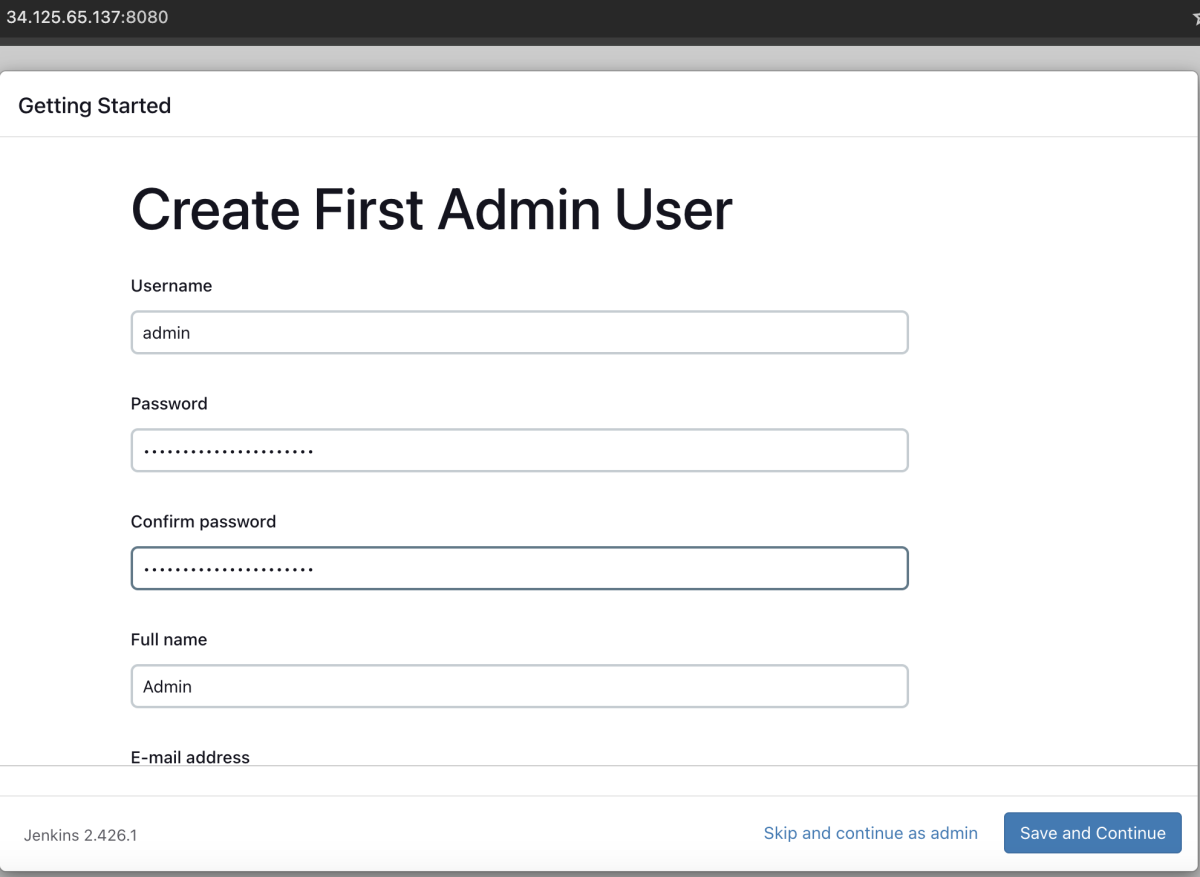Click the E-mail address label
1200x877 pixels.
(x=190, y=757)
